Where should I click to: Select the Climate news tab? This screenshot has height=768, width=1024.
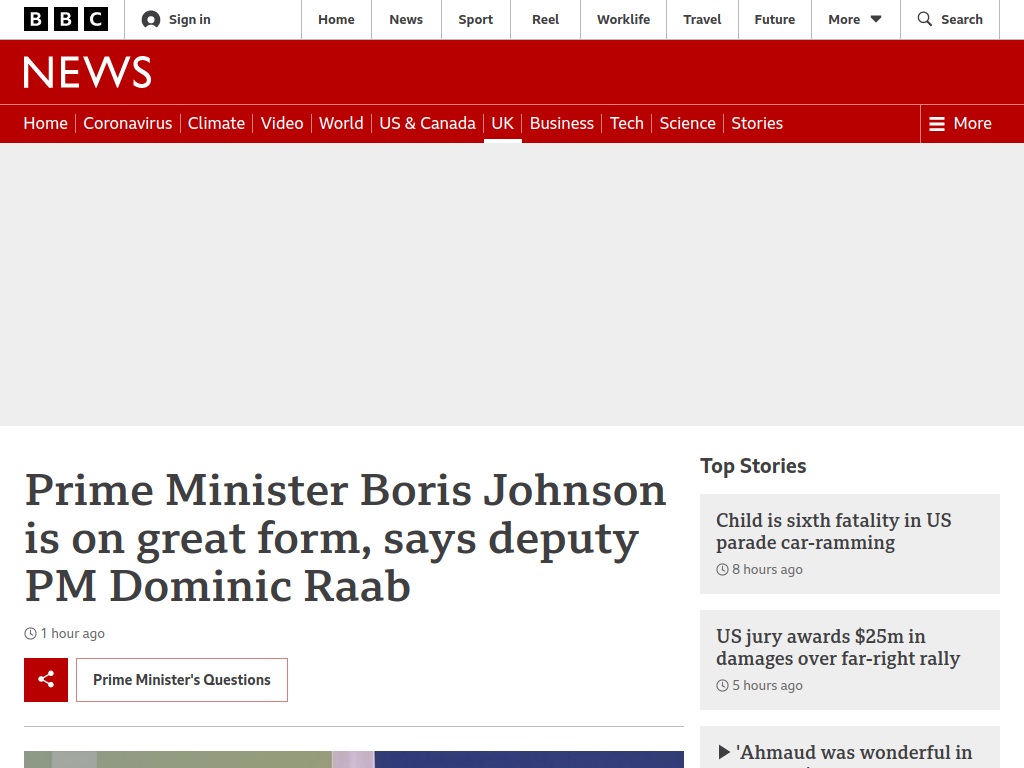coord(216,123)
